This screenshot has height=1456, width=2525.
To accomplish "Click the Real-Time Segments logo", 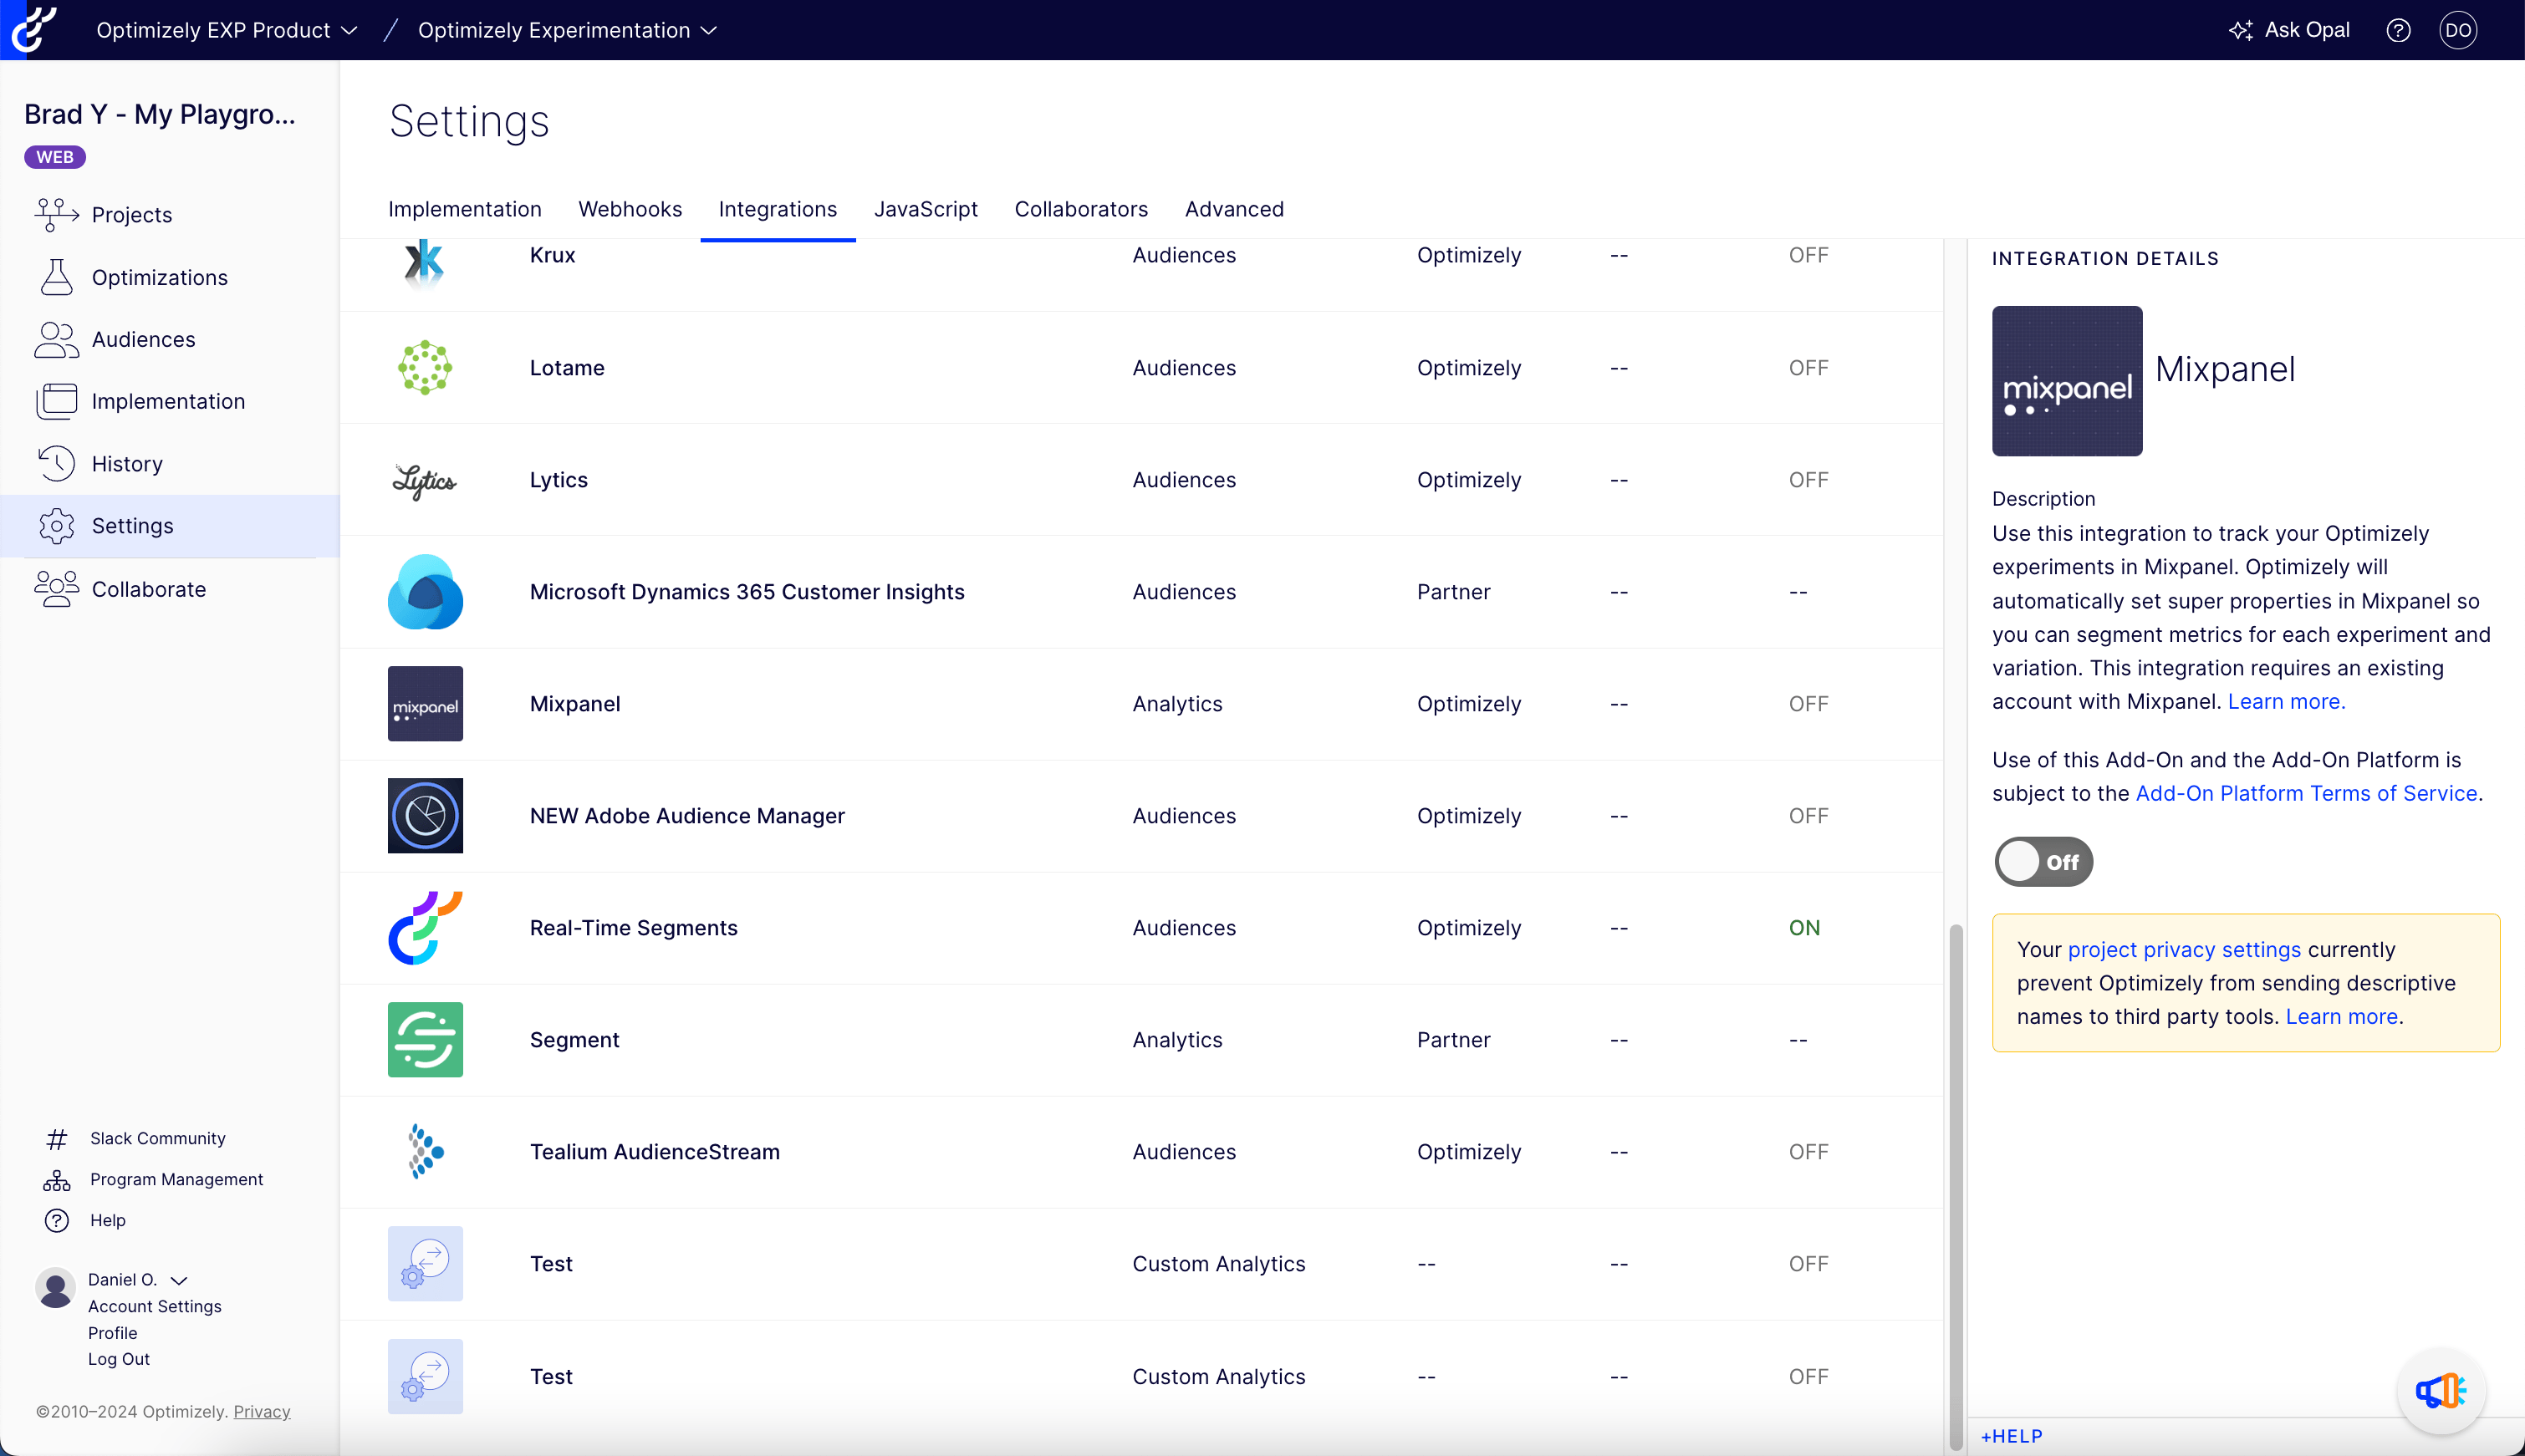I will 425,928.
